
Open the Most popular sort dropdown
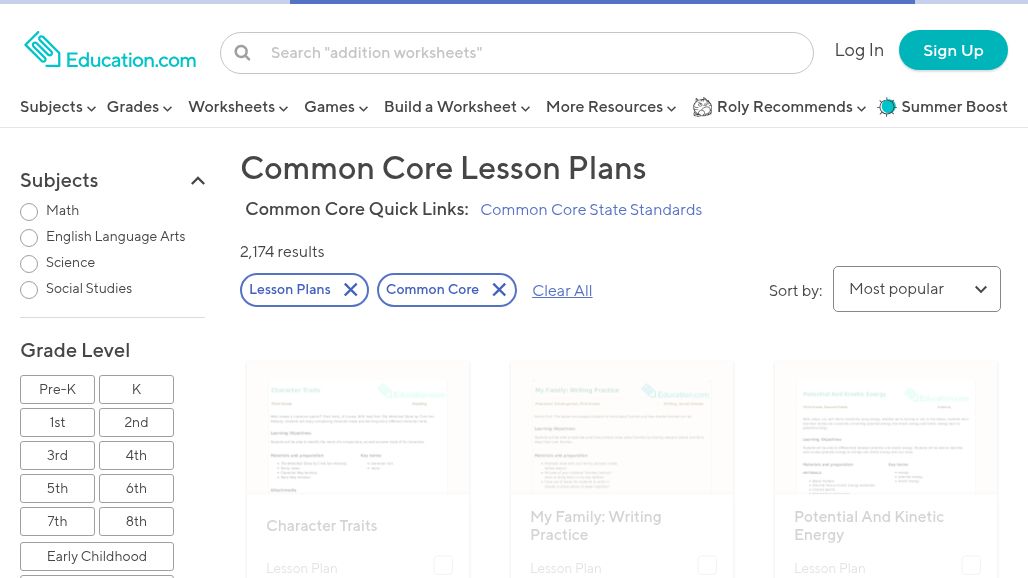tap(917, 289)
